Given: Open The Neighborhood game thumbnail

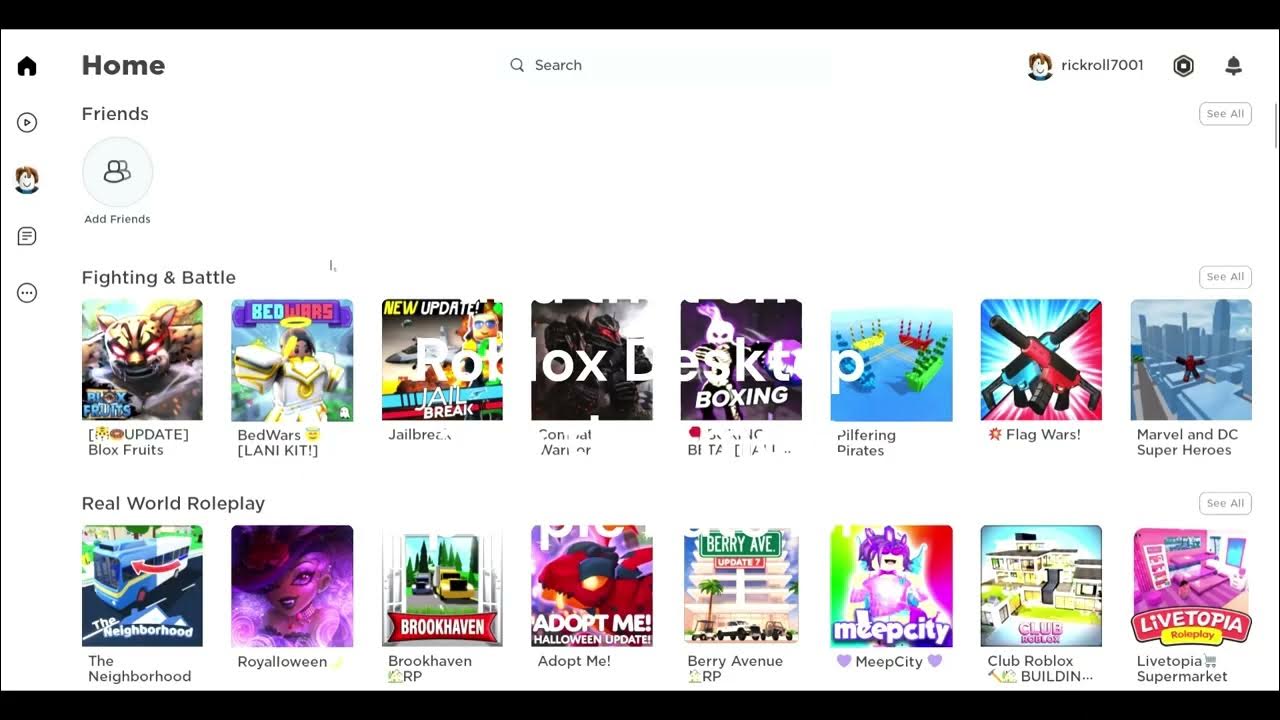Looking at the screenshot, I should point(142,586).
